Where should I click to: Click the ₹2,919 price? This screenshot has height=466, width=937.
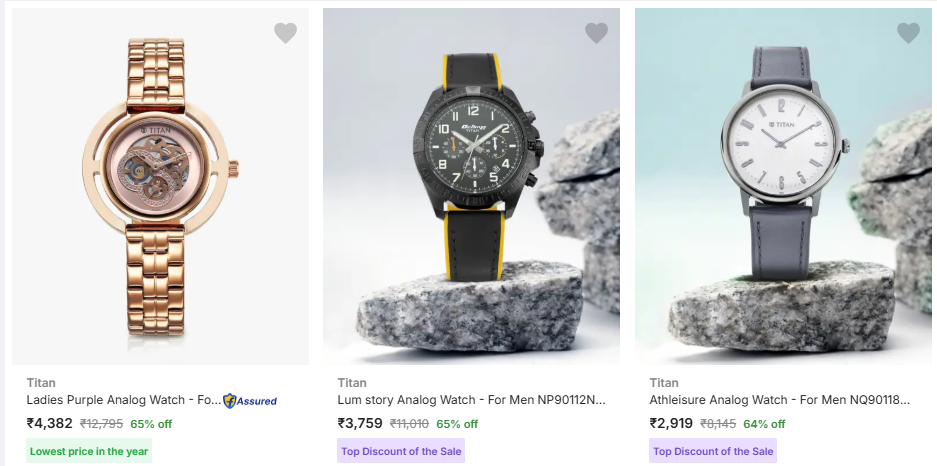click(672, 423)
